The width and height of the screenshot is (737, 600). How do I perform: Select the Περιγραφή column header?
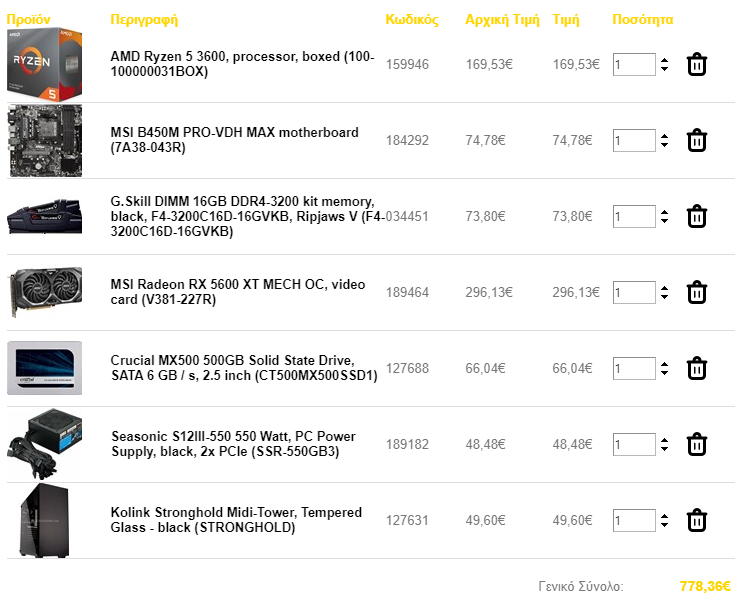(144, 20)
